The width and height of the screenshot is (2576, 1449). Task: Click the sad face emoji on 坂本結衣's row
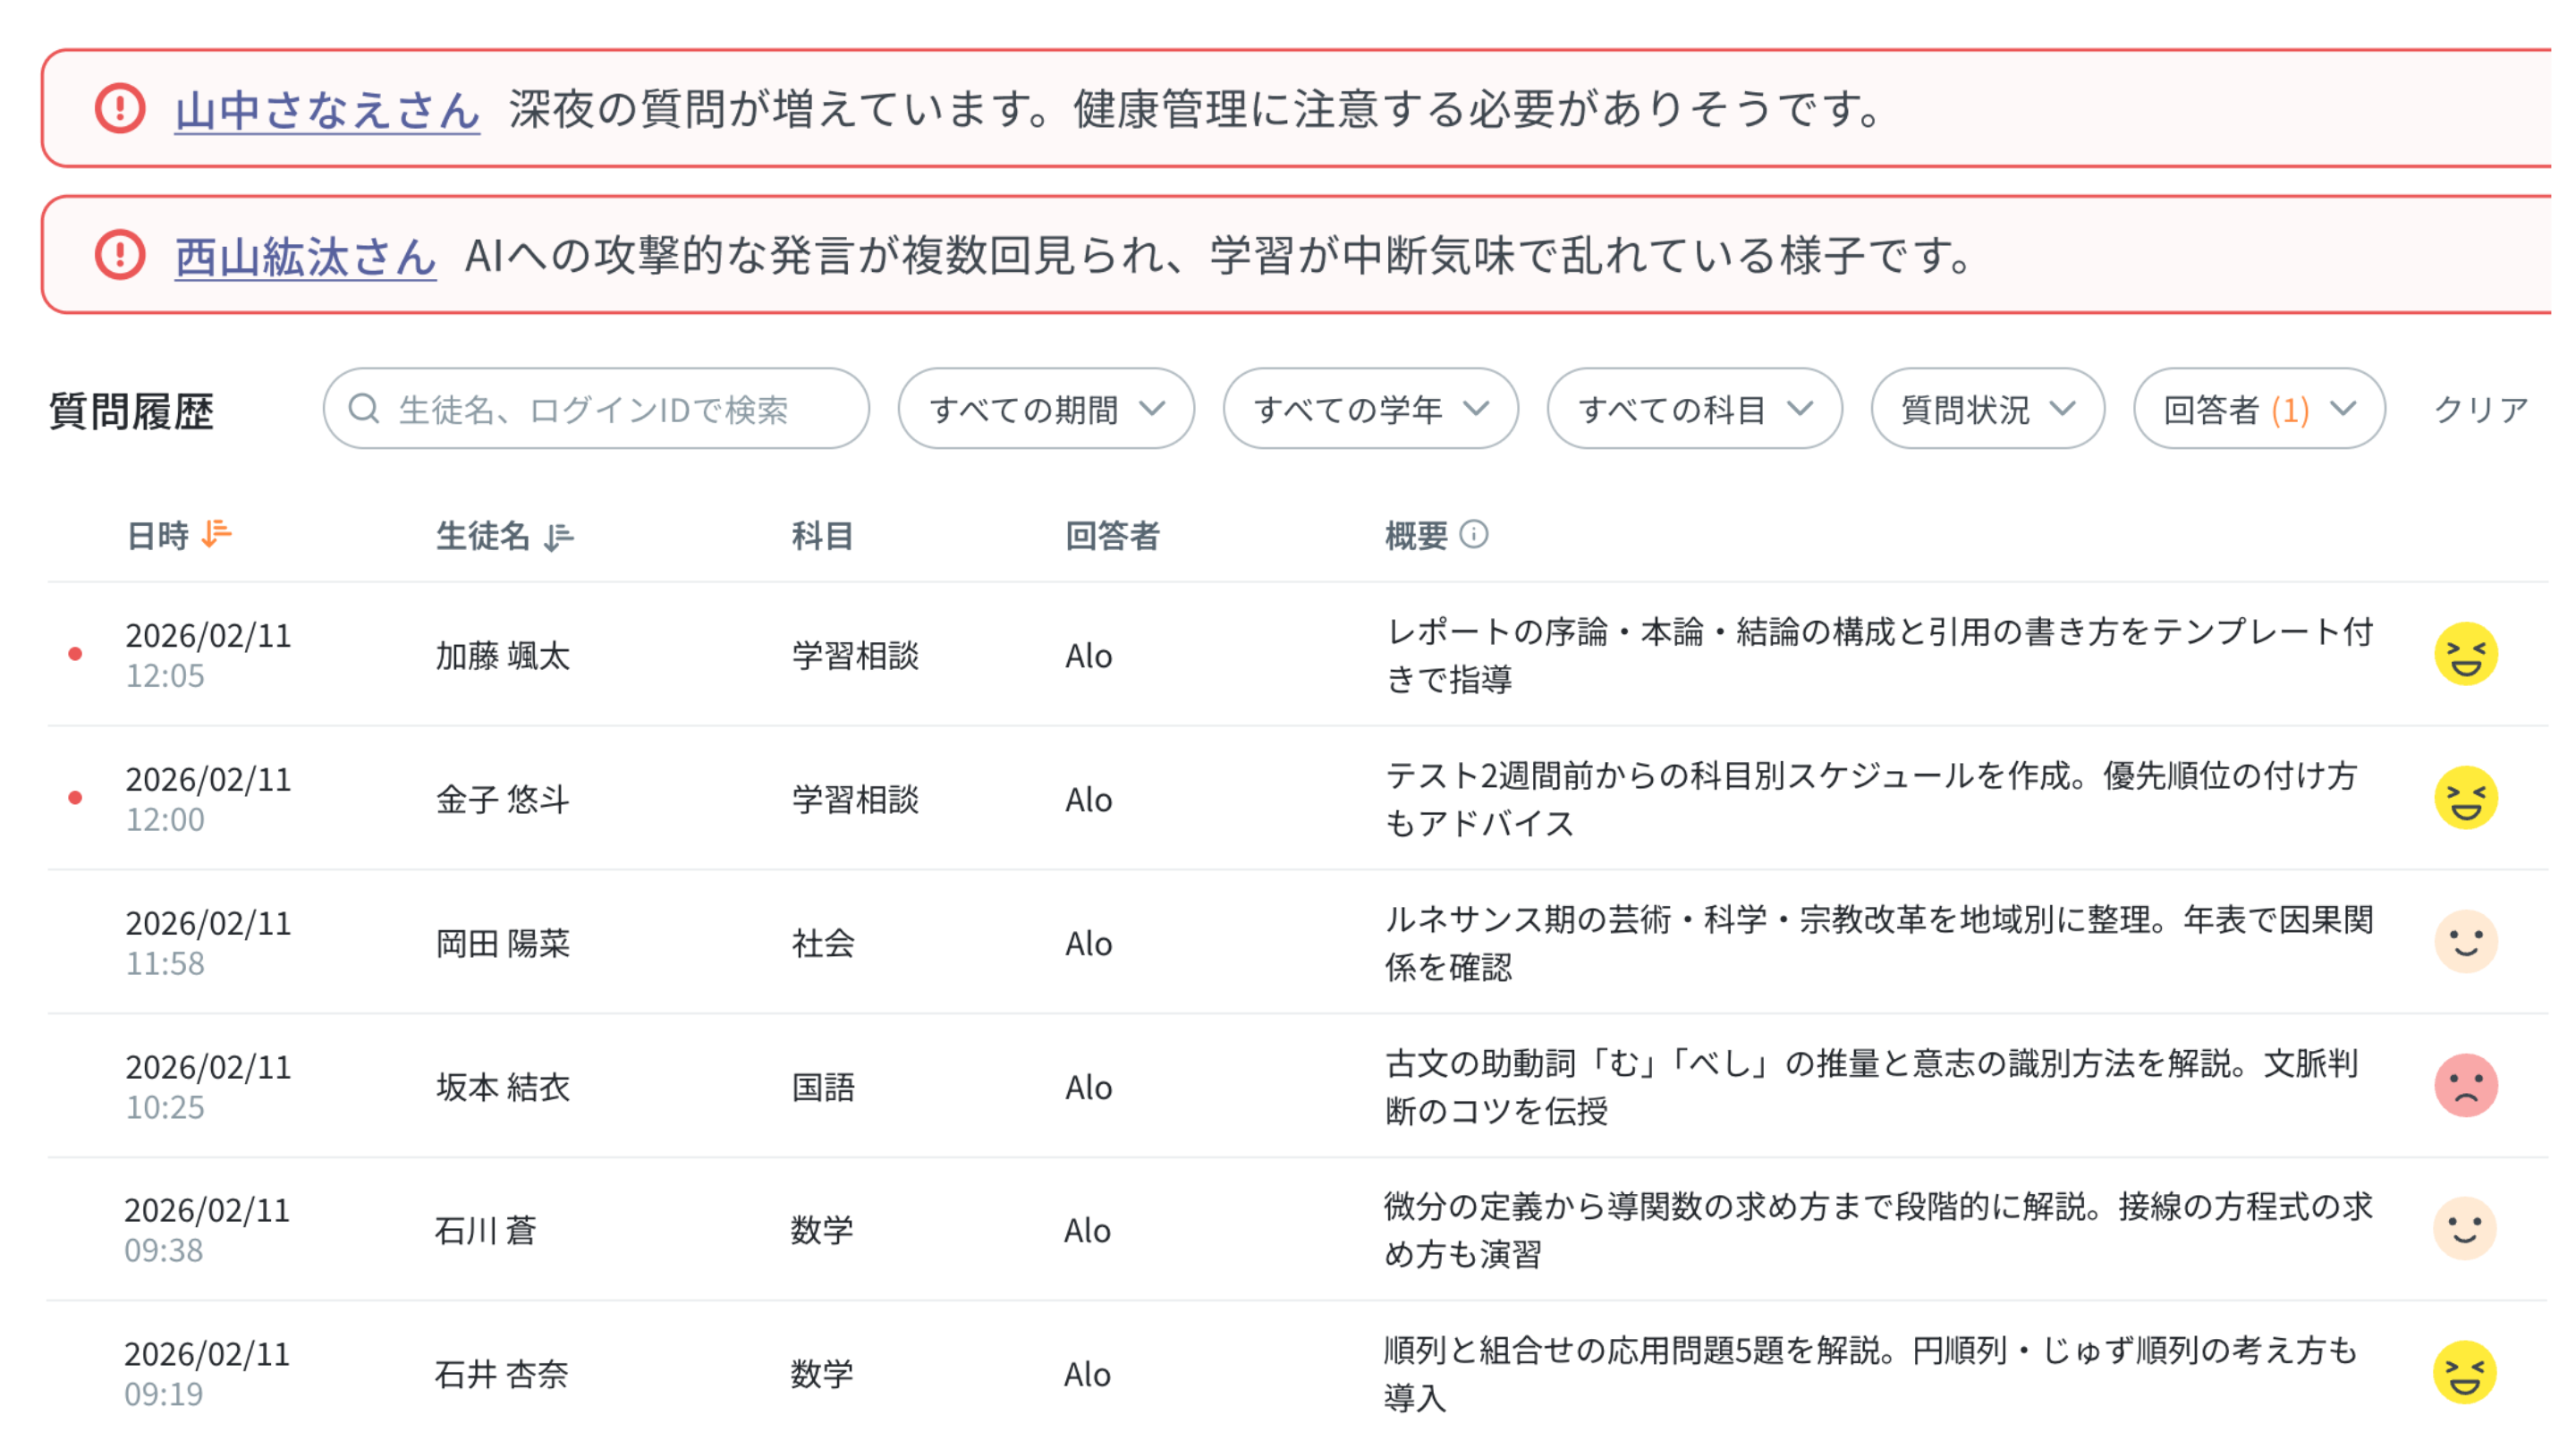[2466, 1085]
